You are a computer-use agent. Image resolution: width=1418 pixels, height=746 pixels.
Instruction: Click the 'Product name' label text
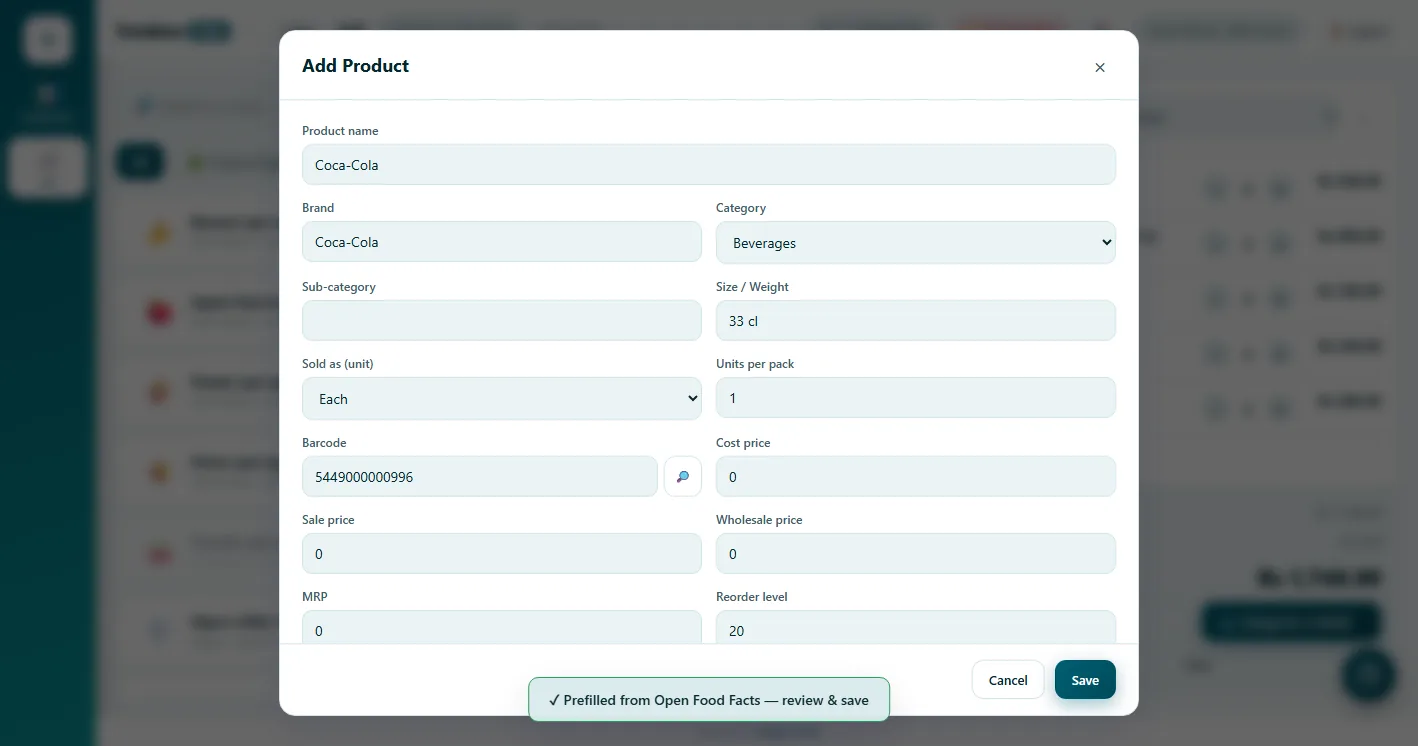click(340, 131)
